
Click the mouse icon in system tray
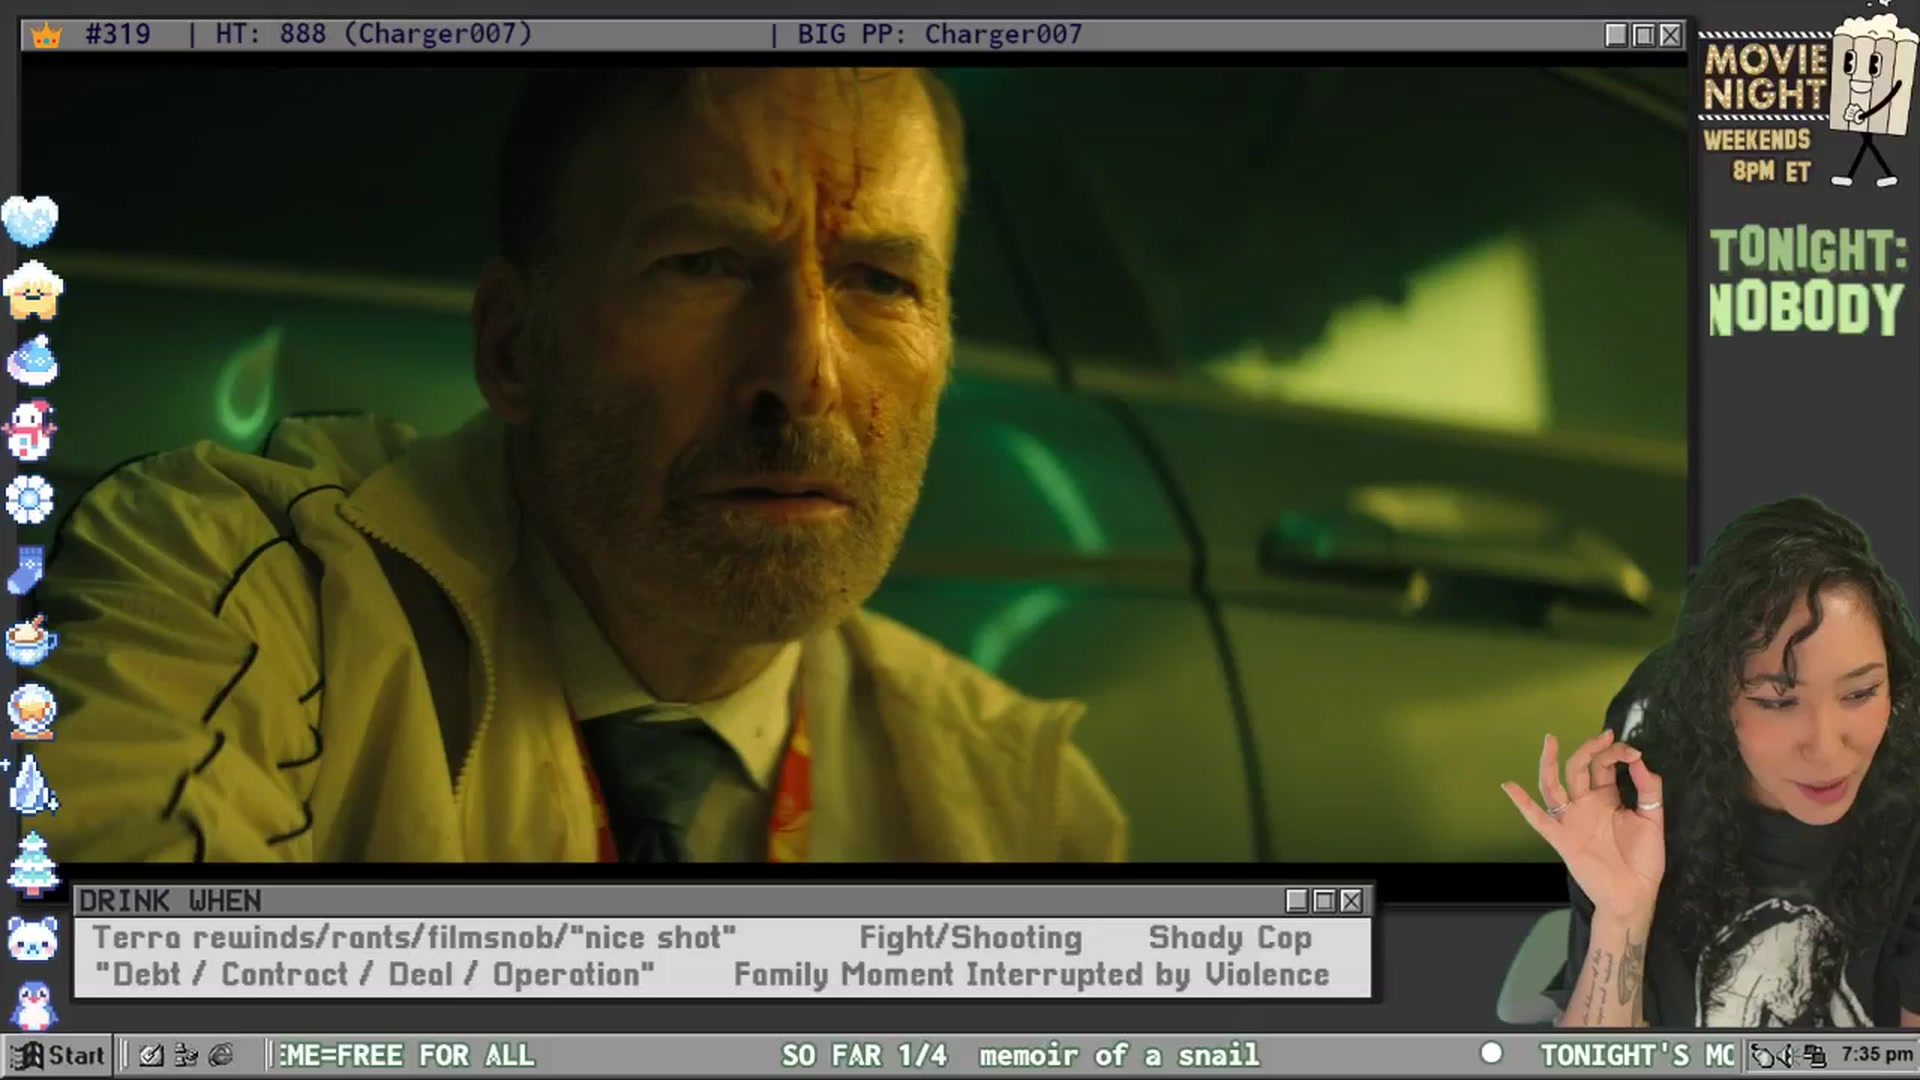[x=1764, y=1055]
